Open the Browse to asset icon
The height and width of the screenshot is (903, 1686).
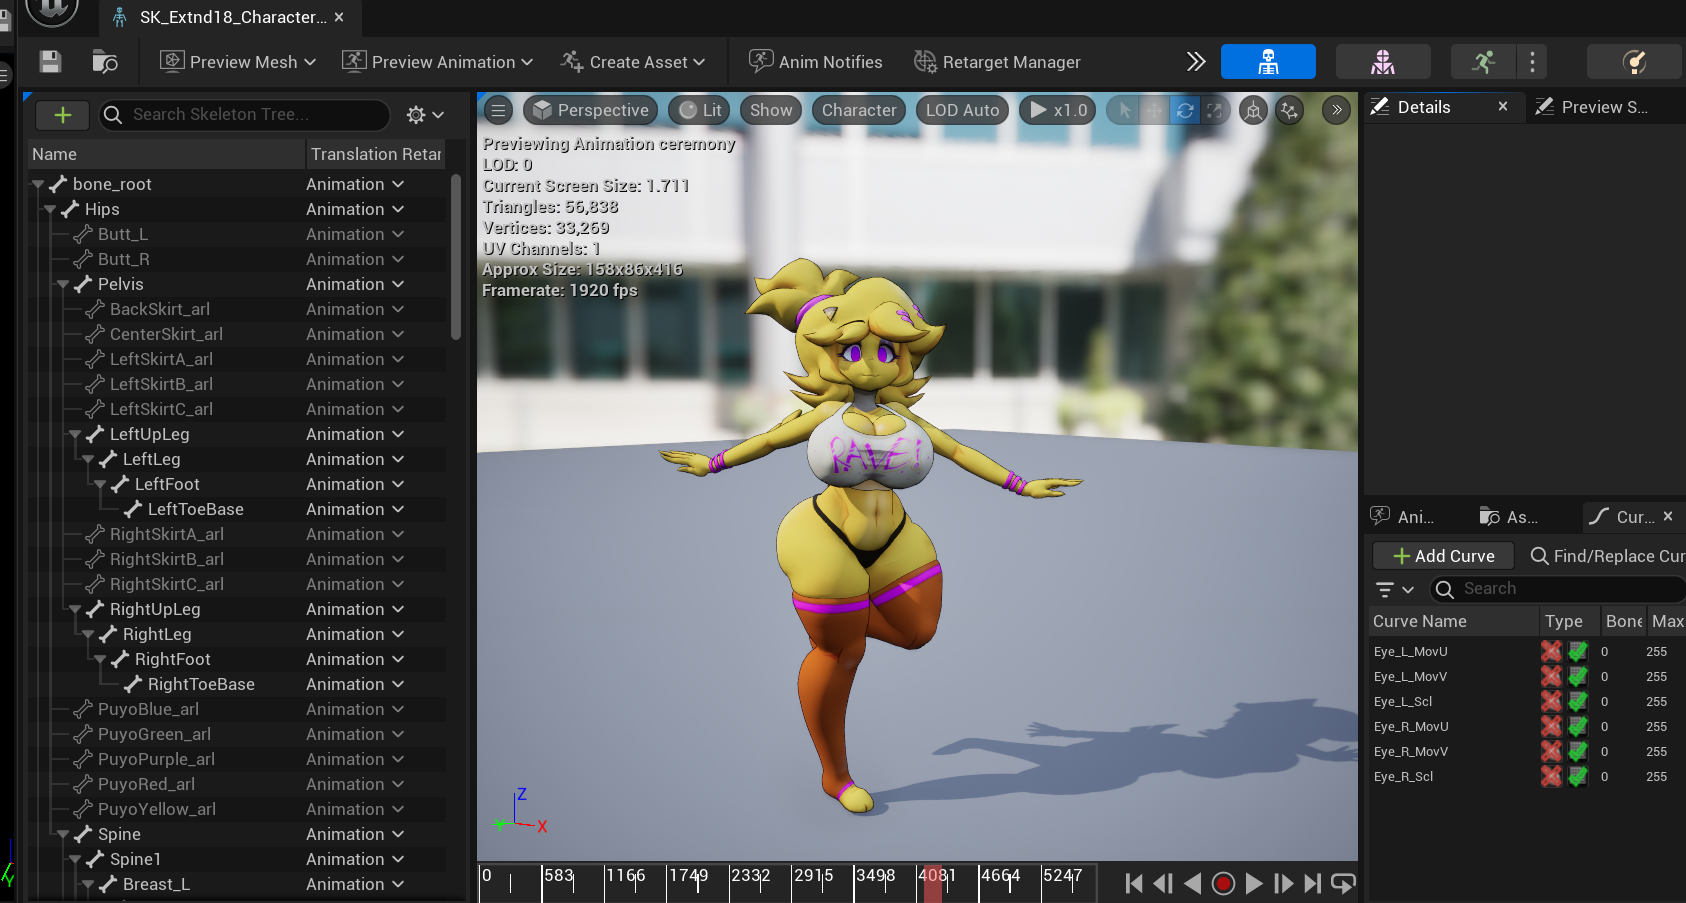[105, 62]
